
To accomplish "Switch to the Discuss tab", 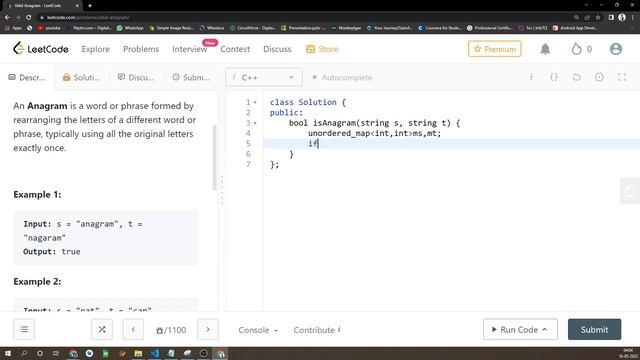I will tap(136, 77).
